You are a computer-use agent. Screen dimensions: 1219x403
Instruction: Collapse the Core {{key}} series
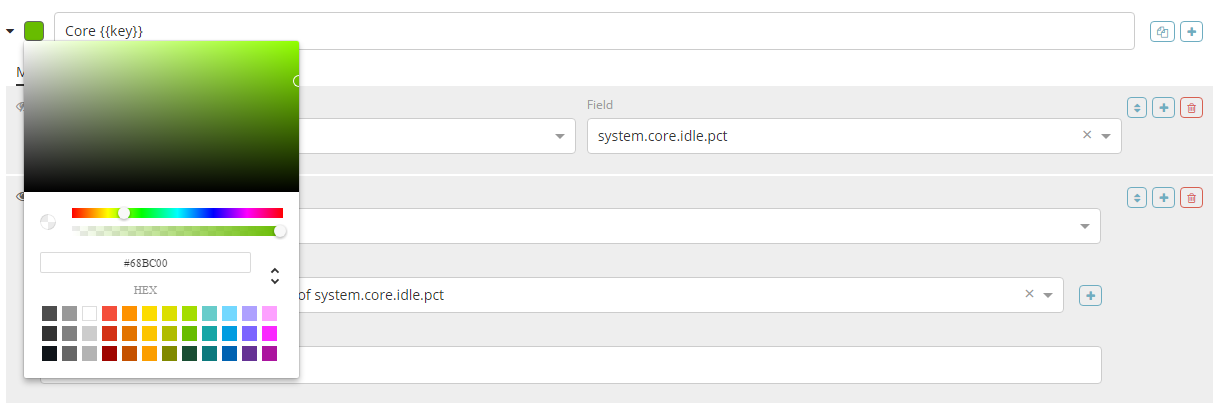(10, 31)
